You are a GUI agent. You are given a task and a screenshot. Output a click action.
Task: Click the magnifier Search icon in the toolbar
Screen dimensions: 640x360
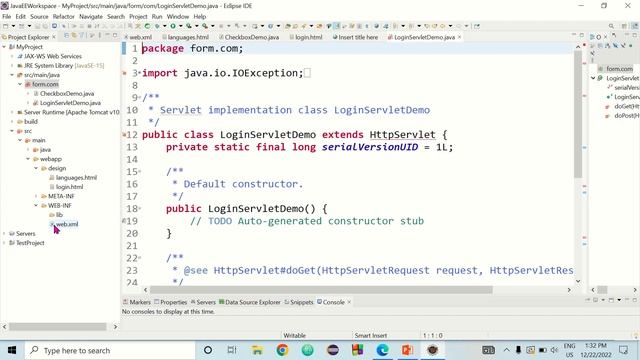[x=611, y=26]
